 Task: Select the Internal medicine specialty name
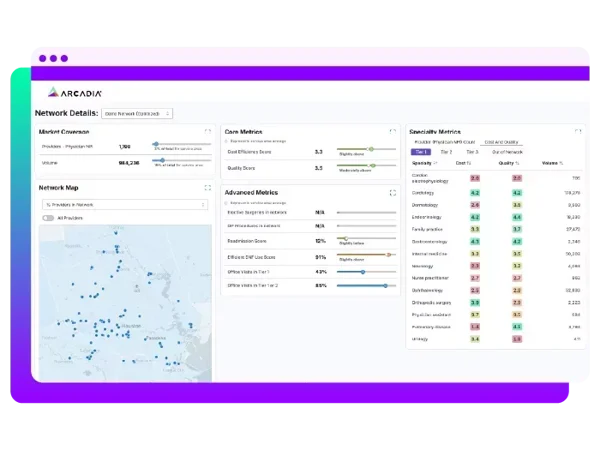pyautogui.click(x=429, y=254)
